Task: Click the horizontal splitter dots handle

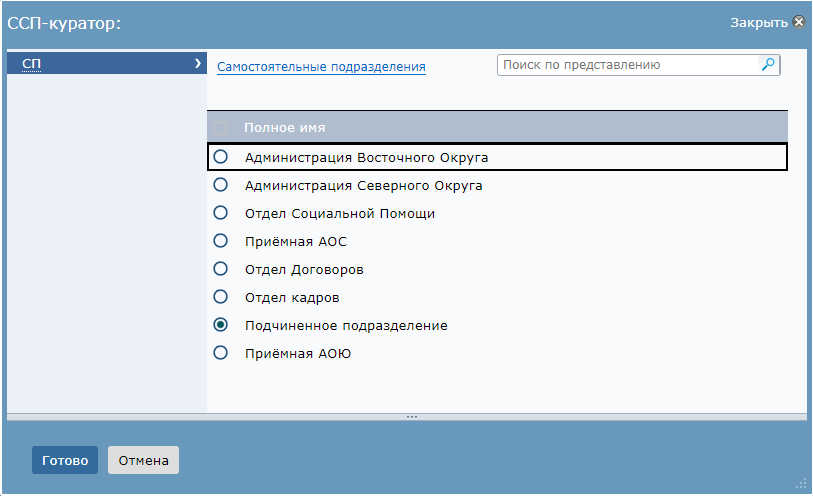Action: point(412,417)
